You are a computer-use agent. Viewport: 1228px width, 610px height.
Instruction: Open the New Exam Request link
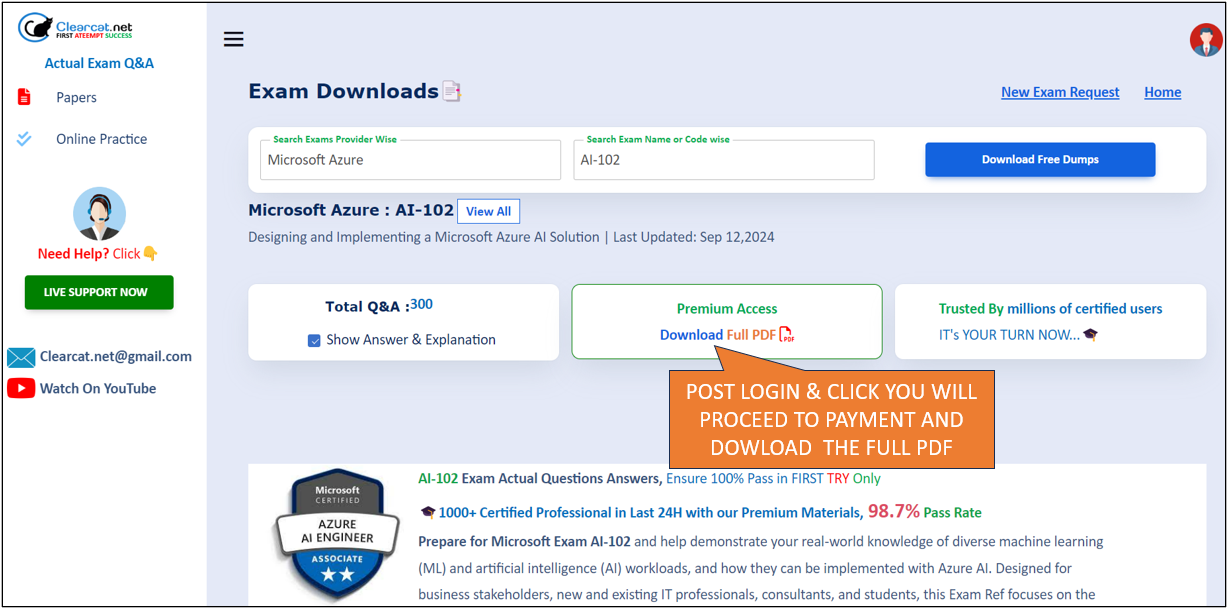[1060, 92]
